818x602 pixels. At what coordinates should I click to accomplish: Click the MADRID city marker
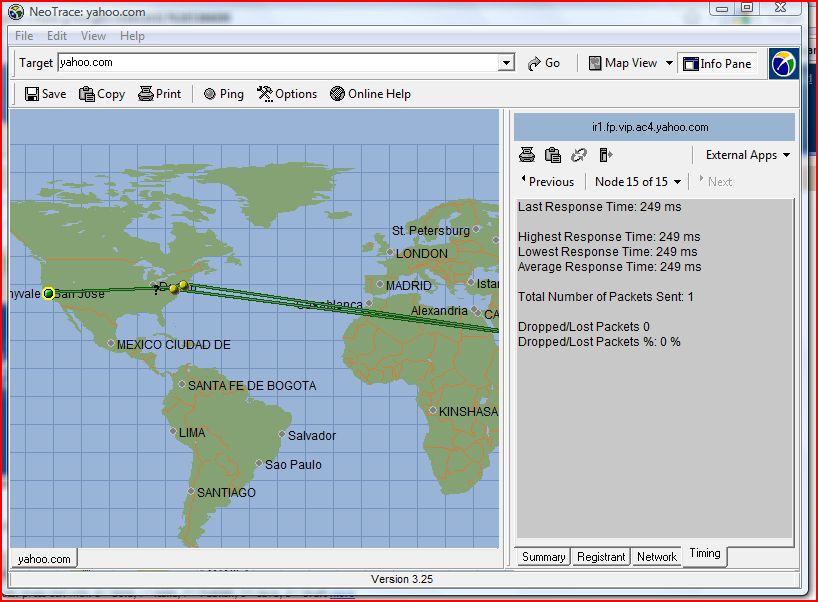(380, 284)
